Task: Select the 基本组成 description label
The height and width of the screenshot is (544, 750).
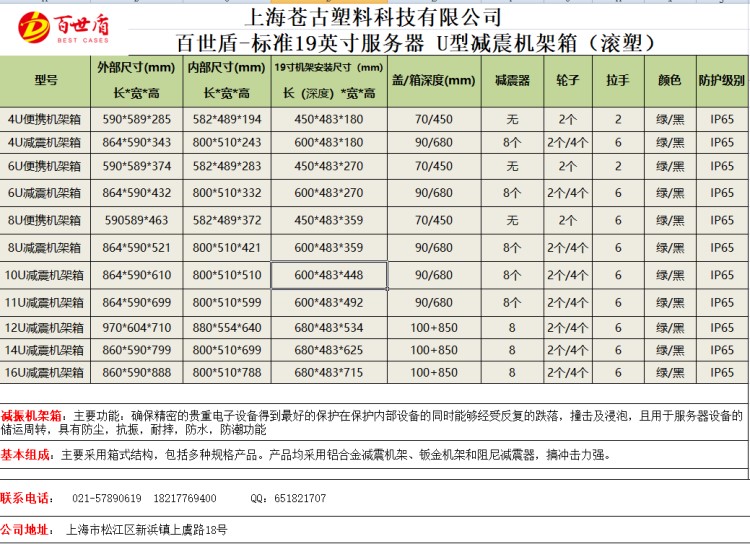Action: (28, 454)
